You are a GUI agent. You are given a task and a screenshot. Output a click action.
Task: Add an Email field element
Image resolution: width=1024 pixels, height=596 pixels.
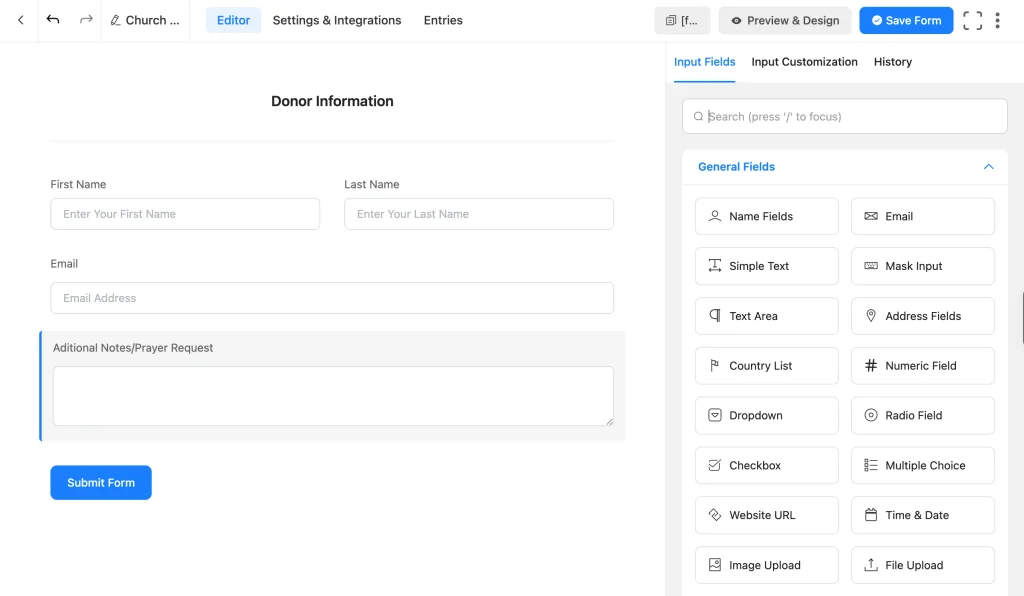(923, 216)
